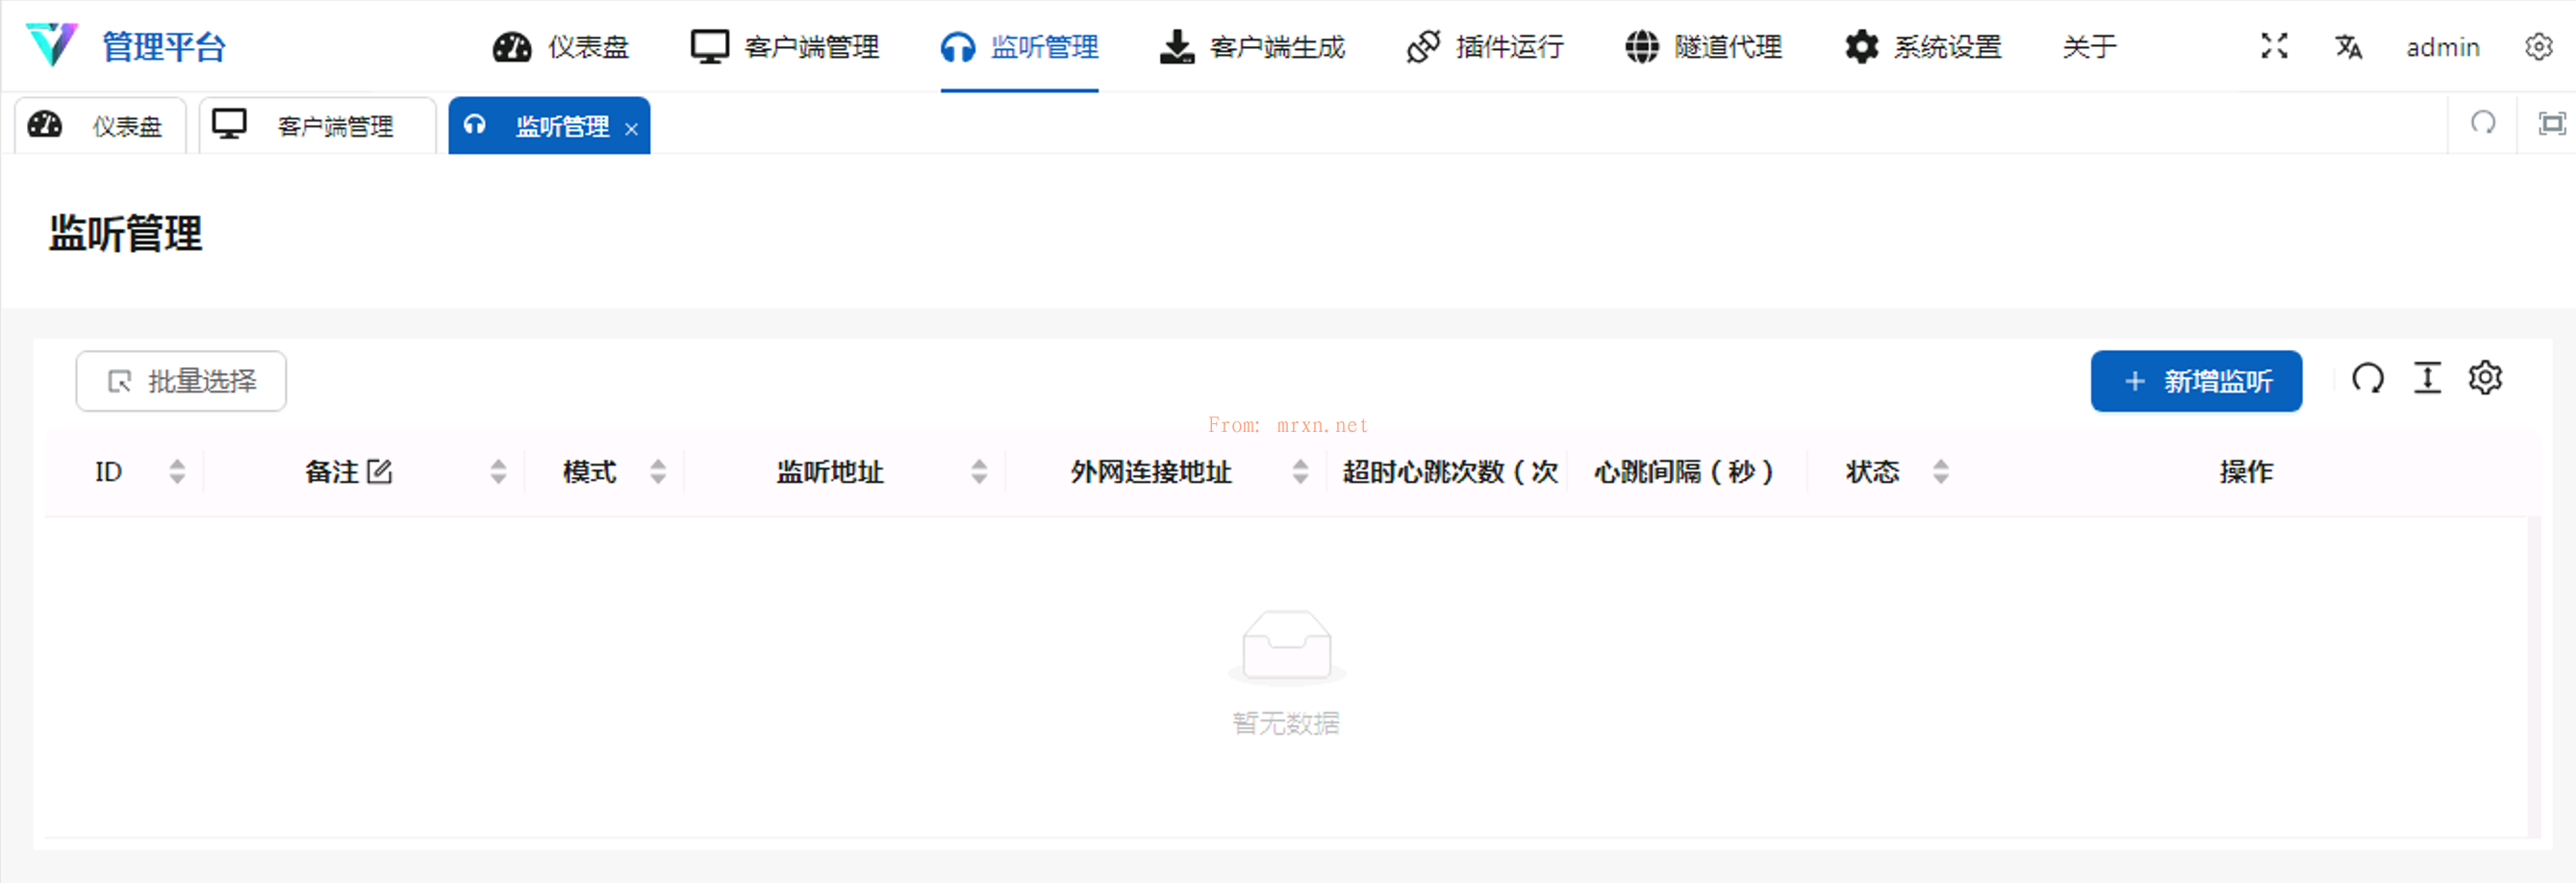
Task: Sort table by 外网连接地址 column
Action: pos(1300,471)
